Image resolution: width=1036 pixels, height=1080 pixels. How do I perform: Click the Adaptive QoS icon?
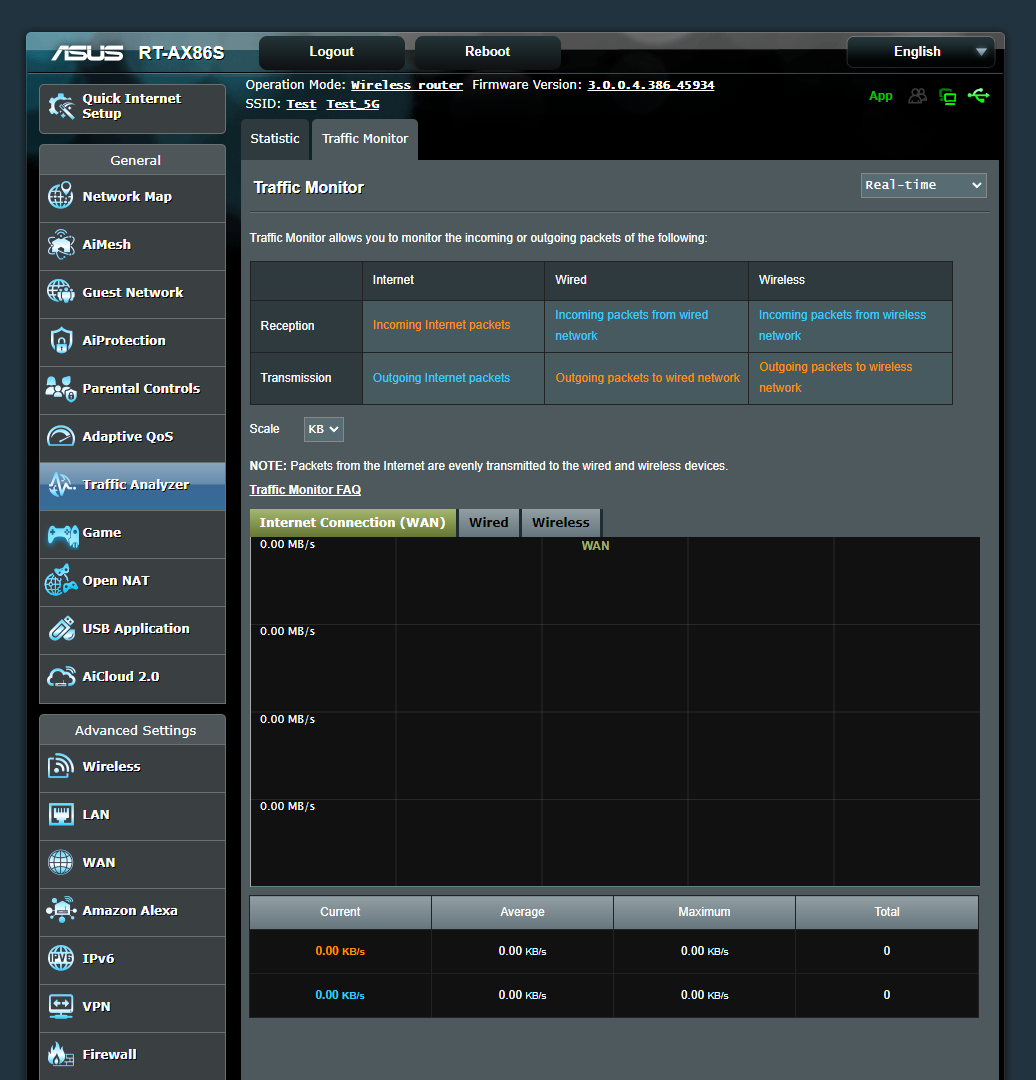tap(60, 437)
